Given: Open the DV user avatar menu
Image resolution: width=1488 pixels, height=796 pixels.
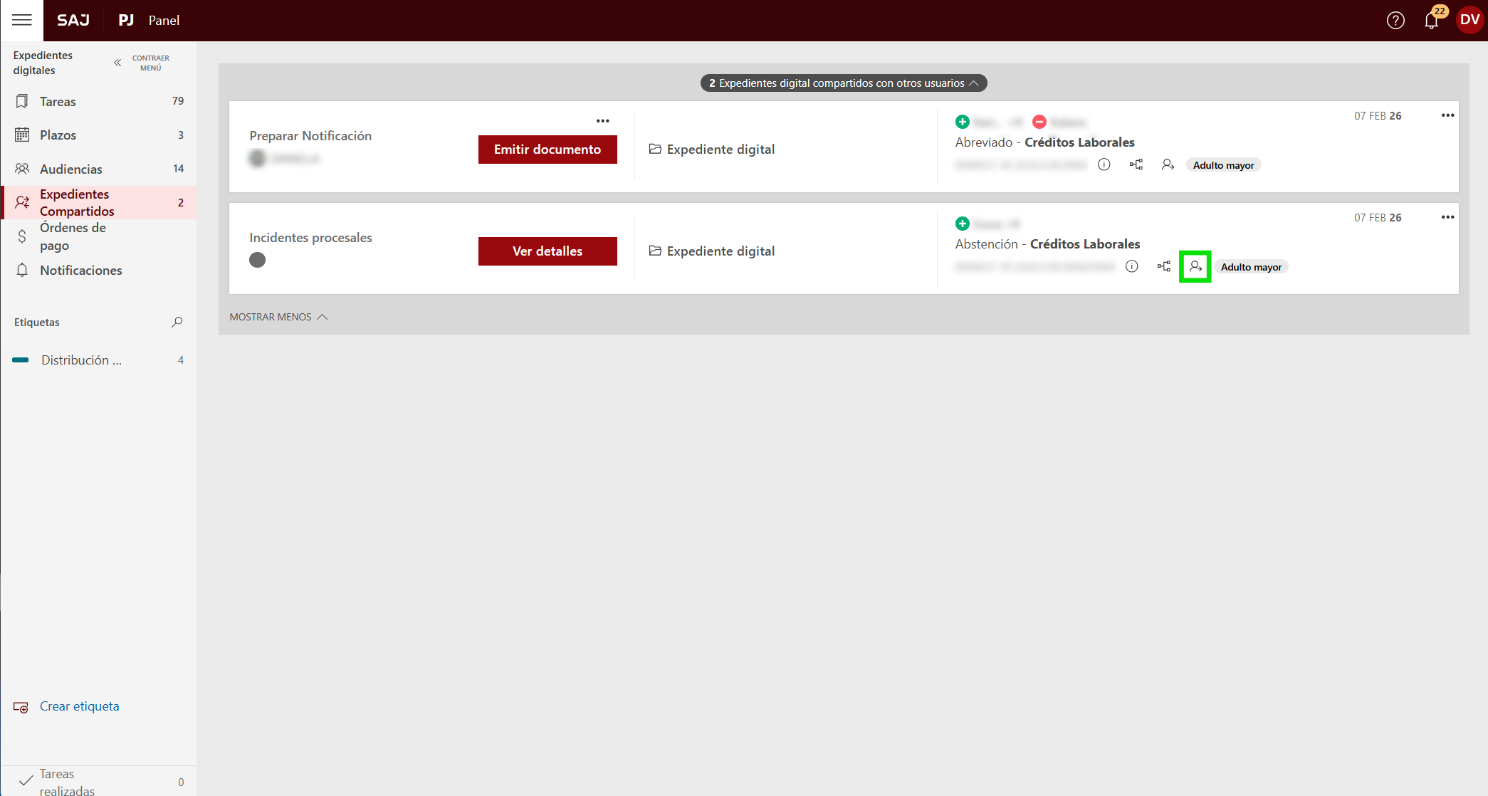Looking at the screenshot, I should (x=1469, y=20).
